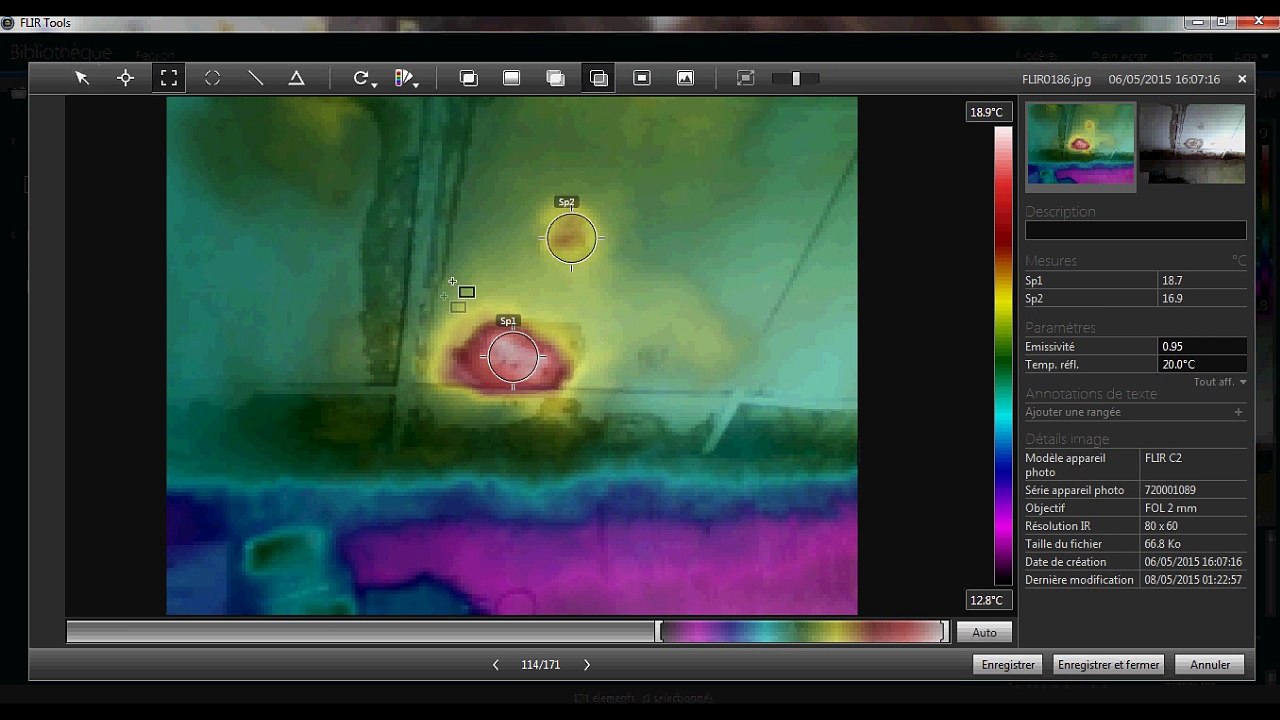Select the spot meter measurement tool
Viewport: 1280px width, 720px height.
[125, 78]
